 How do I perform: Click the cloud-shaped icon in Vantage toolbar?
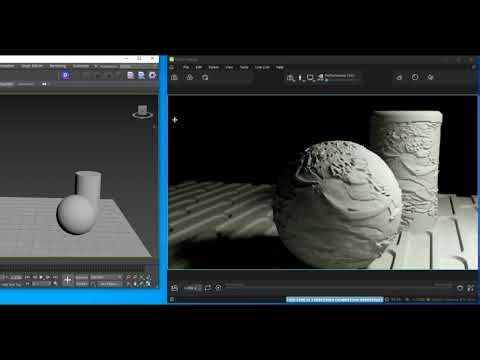coord(190,77)
